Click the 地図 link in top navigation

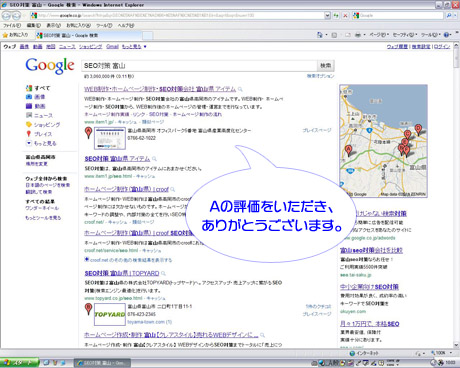(50, 47)
